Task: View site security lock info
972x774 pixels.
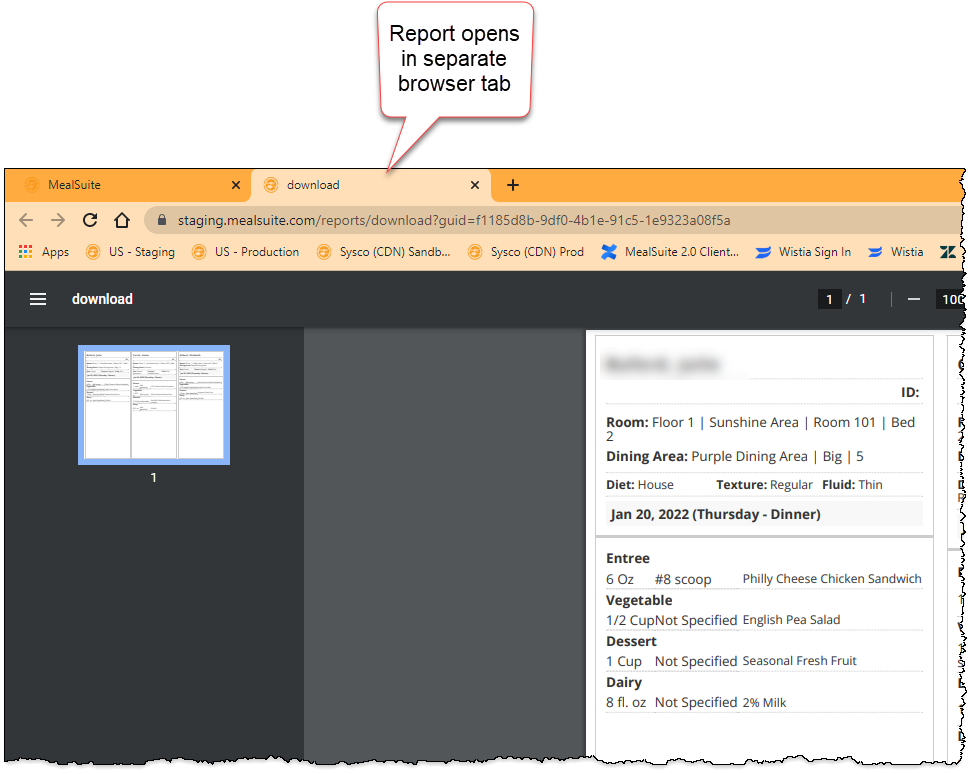Action: coord(162,220)
